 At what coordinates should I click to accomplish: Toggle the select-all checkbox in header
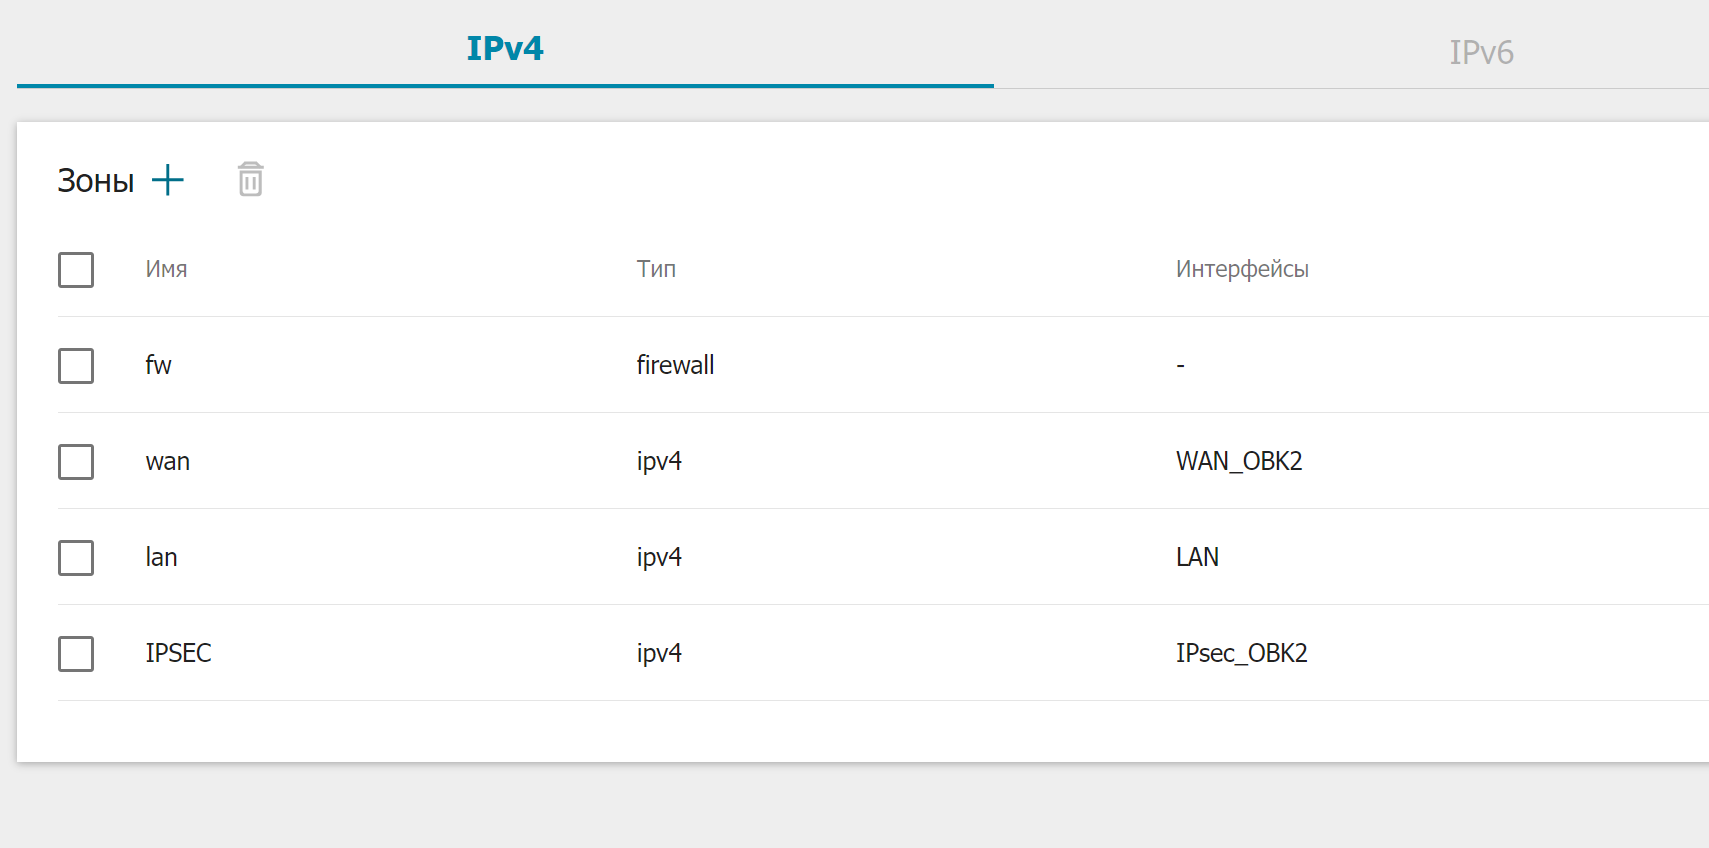pyautogui.click(x=76, y=270)
